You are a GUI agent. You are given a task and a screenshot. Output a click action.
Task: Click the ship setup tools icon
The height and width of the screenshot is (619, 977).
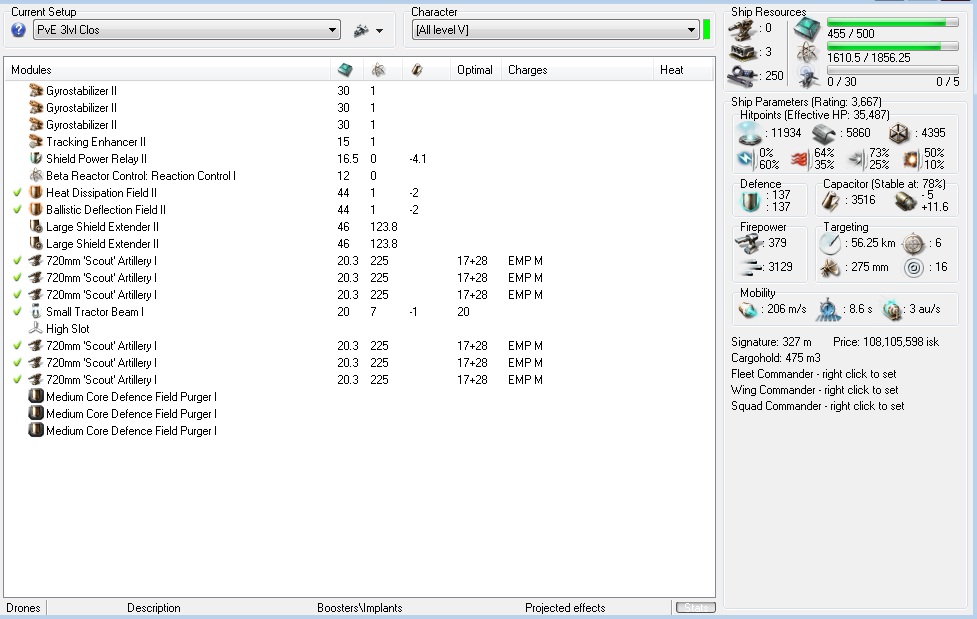(x=361, y=31)
